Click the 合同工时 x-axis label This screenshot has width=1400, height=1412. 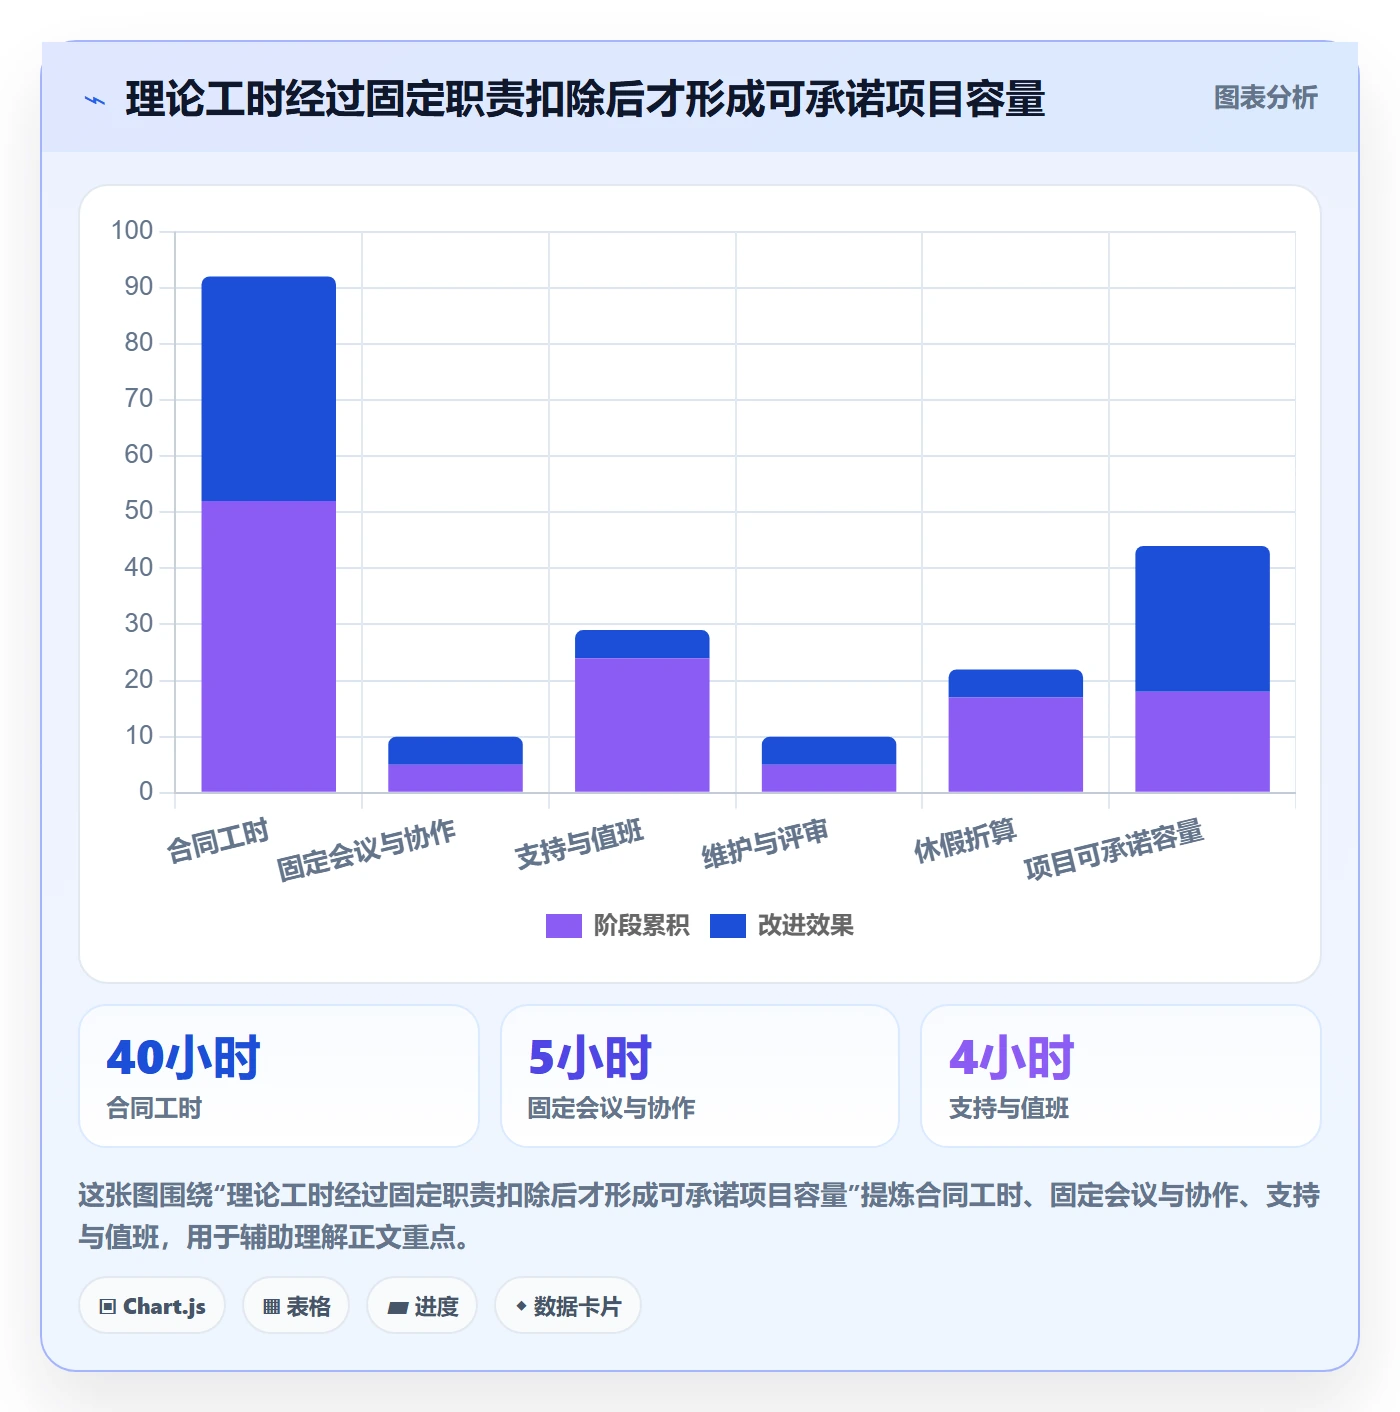point(218,840)
